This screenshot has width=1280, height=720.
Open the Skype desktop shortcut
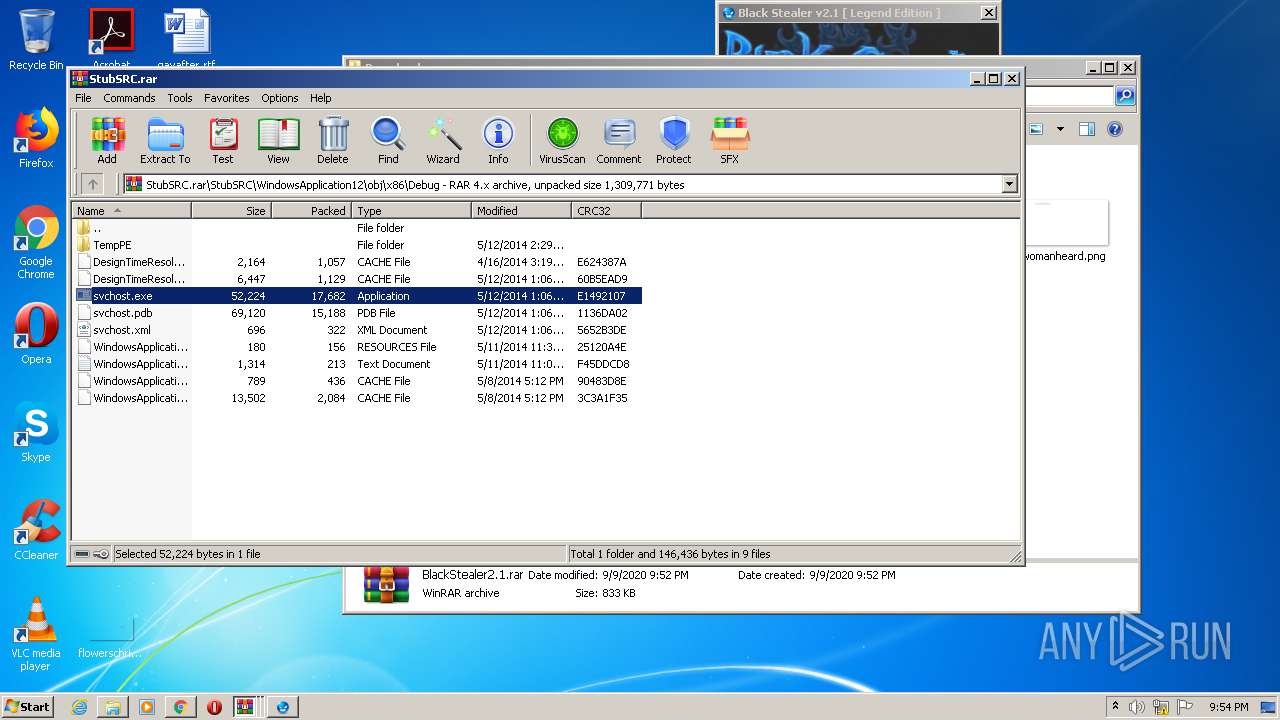36,432
